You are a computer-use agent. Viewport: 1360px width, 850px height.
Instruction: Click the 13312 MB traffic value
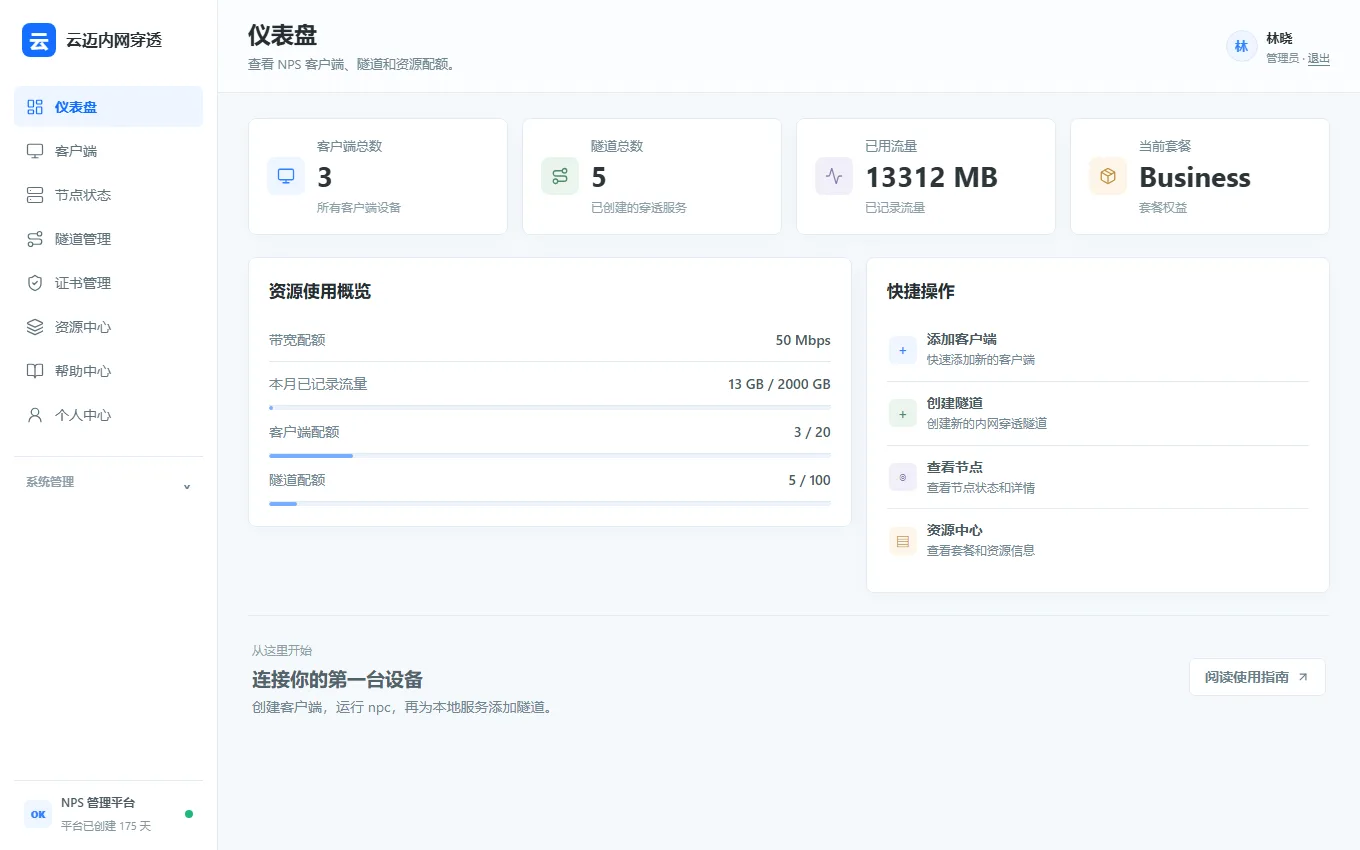[931, 177]
